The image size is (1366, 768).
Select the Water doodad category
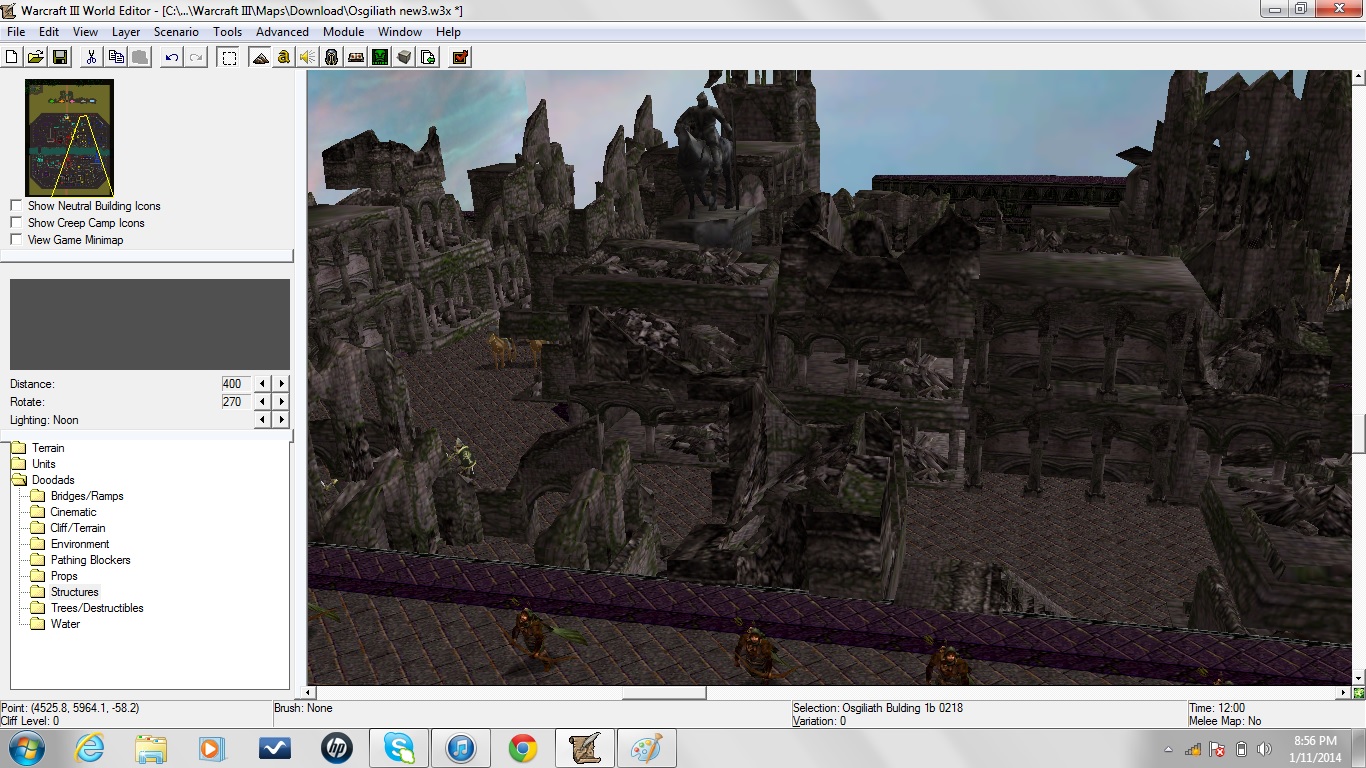[65, 624]
